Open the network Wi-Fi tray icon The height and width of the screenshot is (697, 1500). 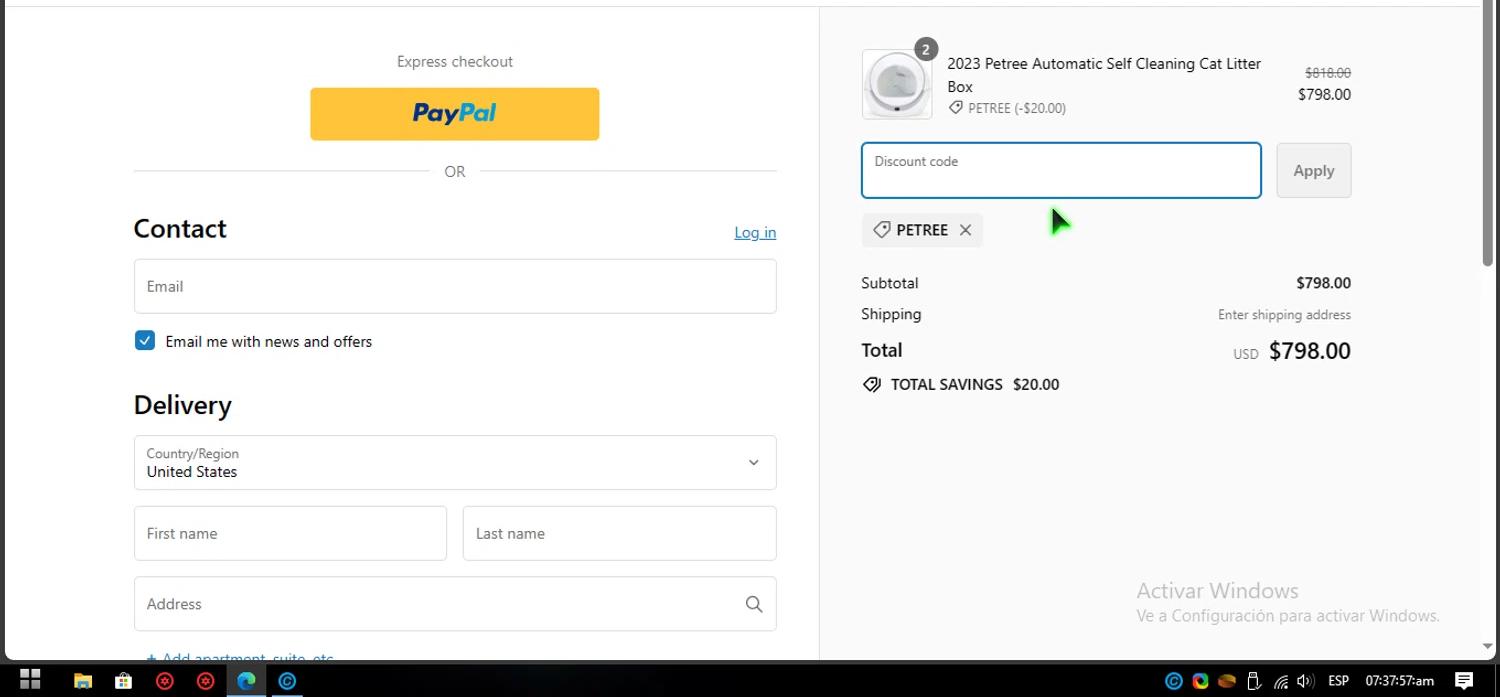tap(1281, 682)
